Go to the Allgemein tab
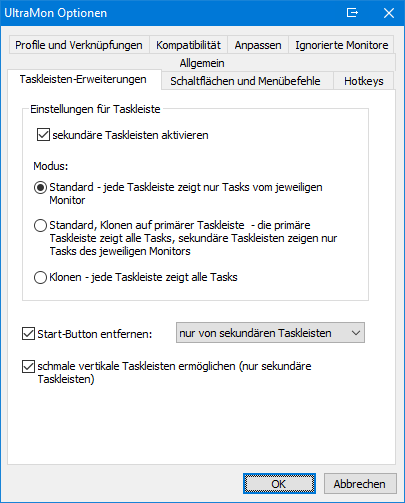The height and width of the screenshot is (503, 405). point(202,63)
